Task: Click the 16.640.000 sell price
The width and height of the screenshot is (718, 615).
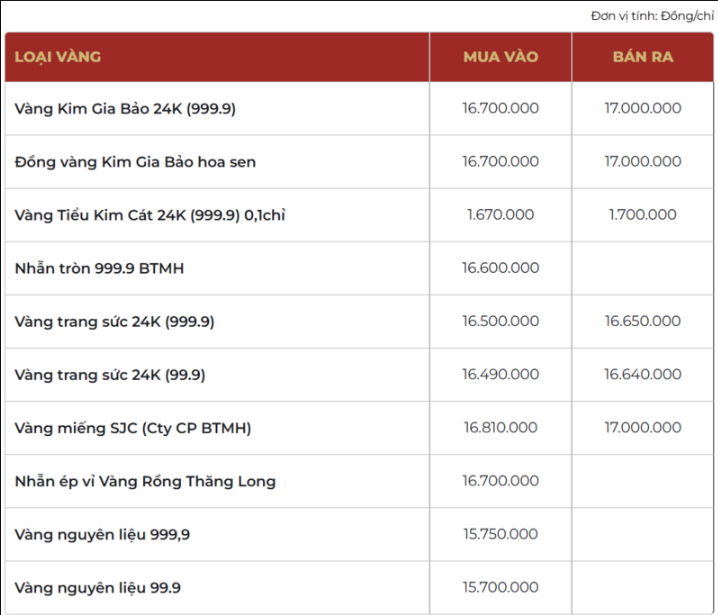Action: coord(643,374)
